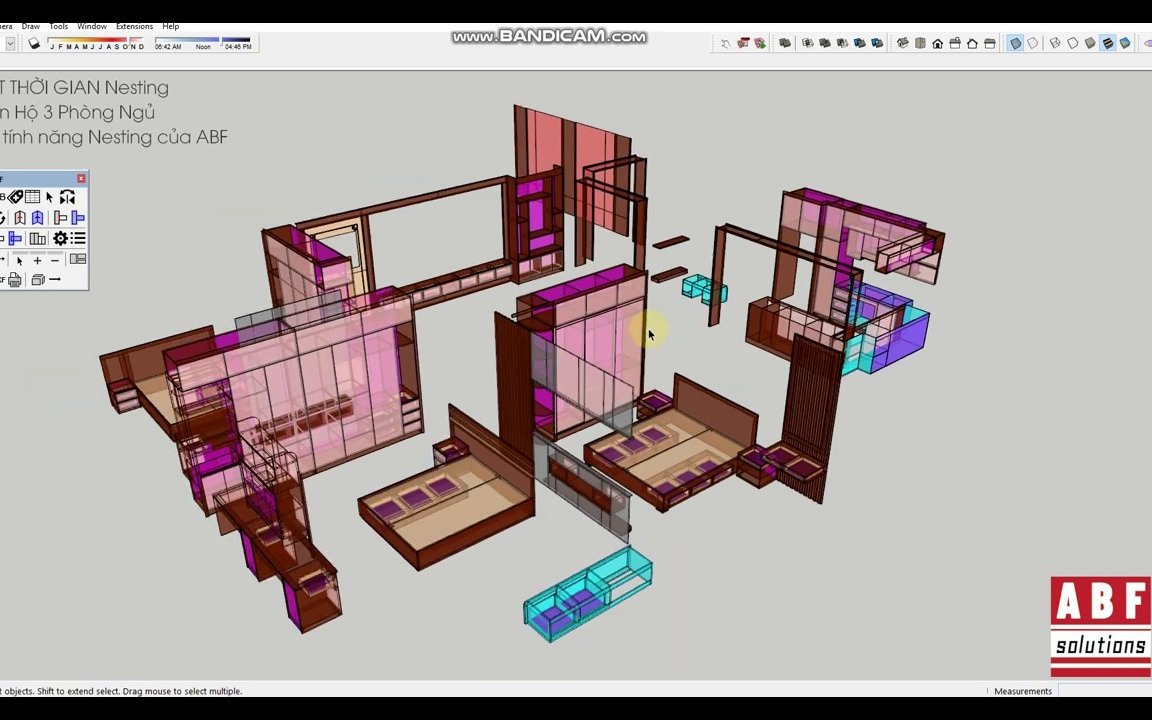1152x720 pixels.
Task: Open the Extensions menu
Action: pos(134,25)
